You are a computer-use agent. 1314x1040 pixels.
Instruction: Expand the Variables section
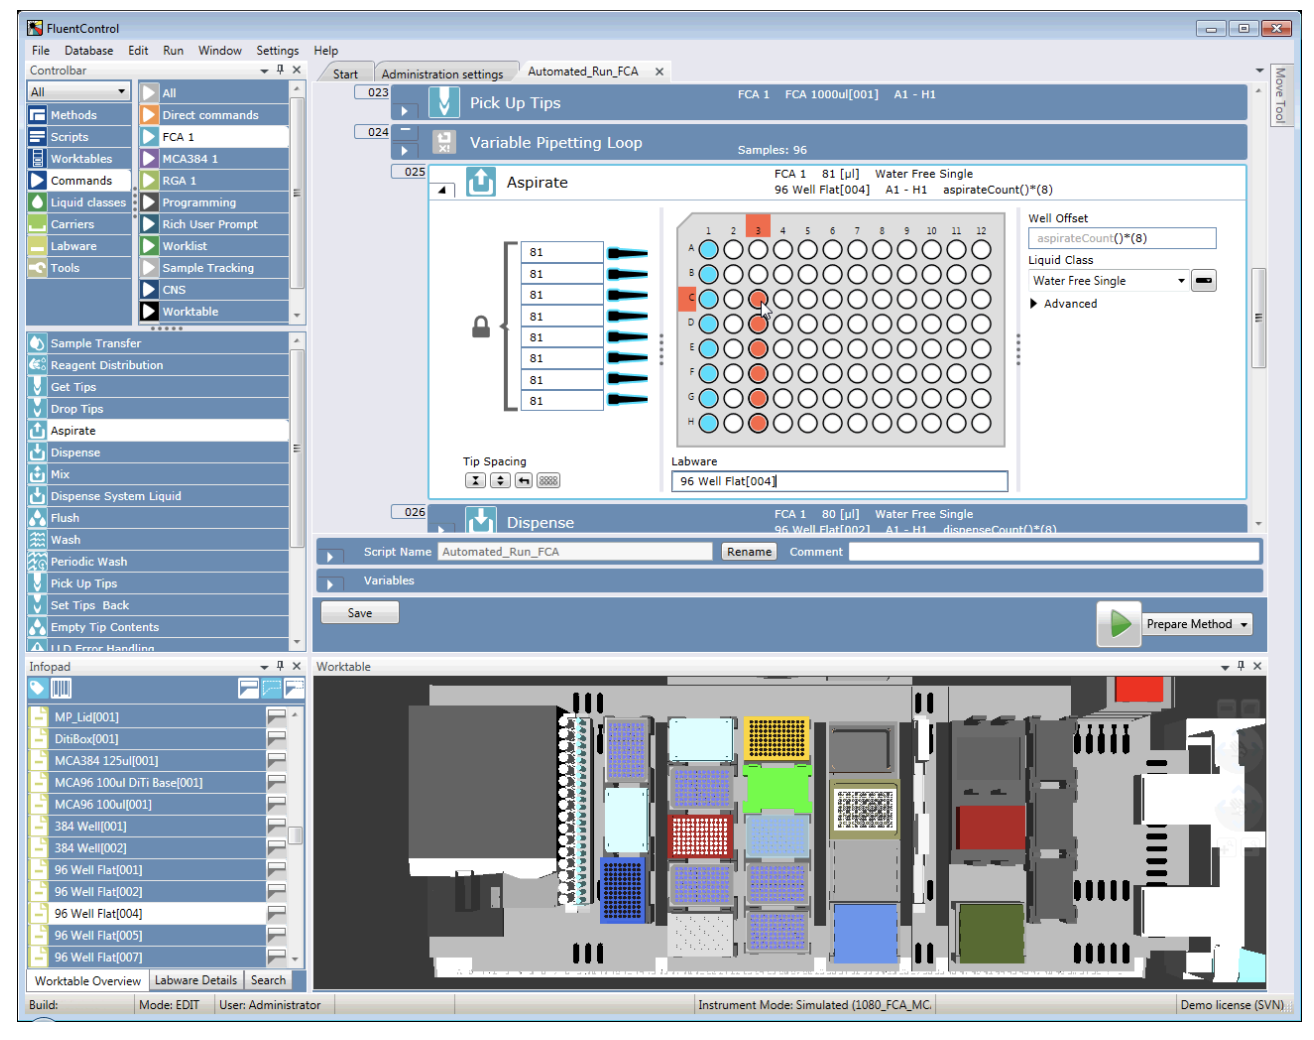coord(329,582)
